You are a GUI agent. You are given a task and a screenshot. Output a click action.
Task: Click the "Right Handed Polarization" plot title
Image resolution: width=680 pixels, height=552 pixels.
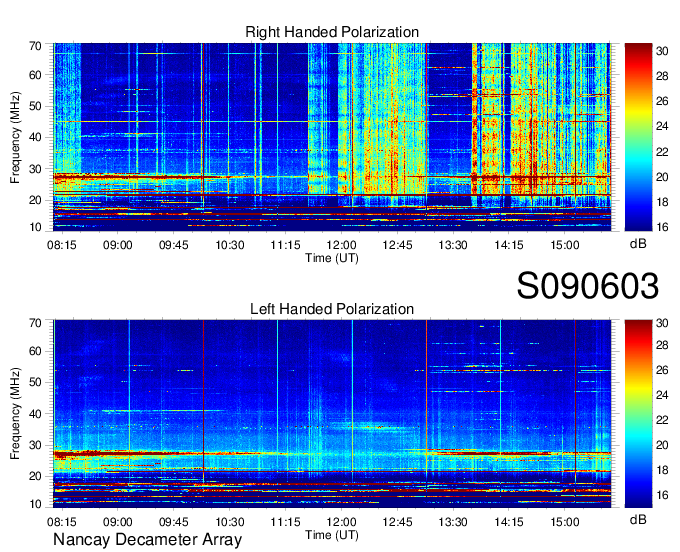[332, 32]
